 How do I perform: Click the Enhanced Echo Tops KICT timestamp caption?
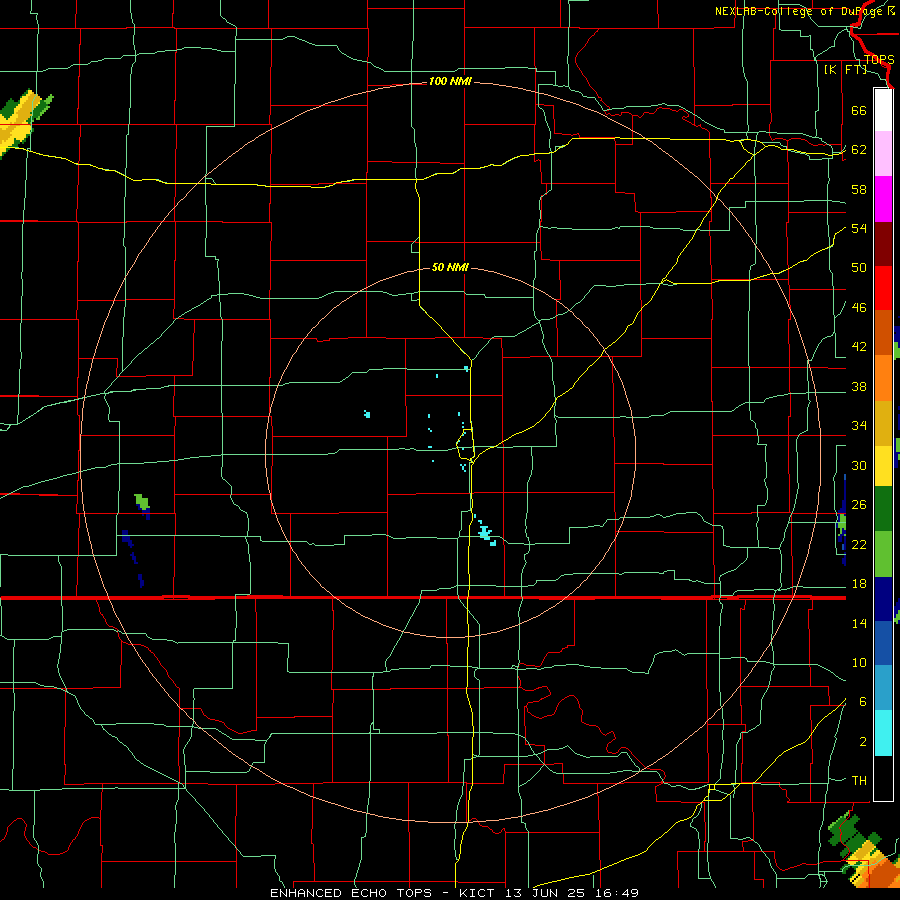click(x=454, y=893)
